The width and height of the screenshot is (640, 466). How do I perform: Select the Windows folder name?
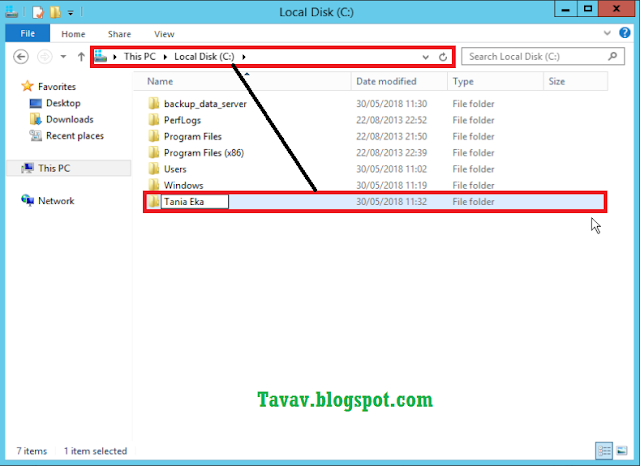pos(184,185)
